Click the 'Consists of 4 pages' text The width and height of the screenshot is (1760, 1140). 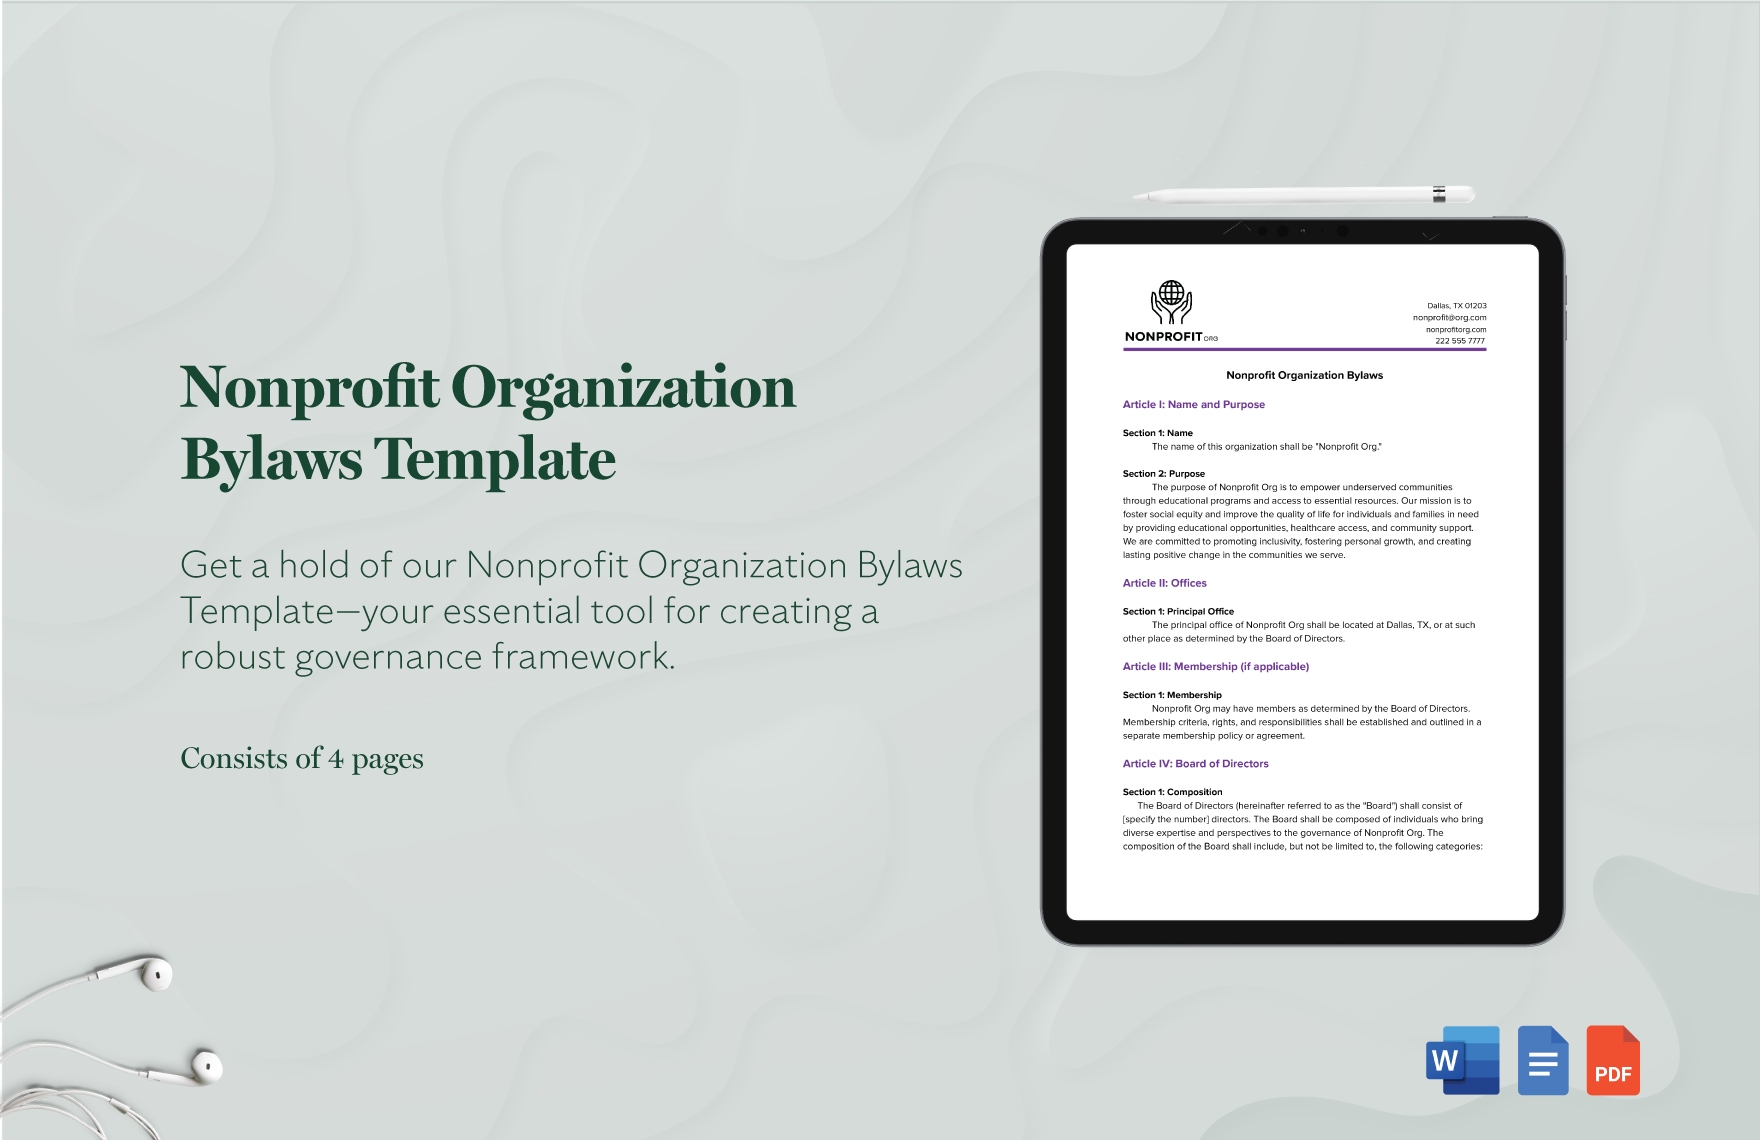coord(302,759)
